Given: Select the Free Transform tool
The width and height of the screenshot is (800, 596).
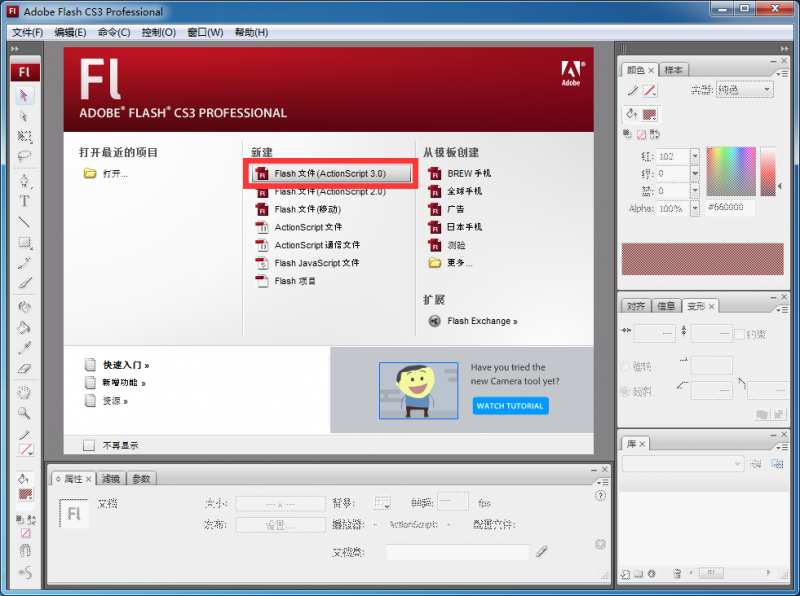Looking at the screenshot, I should click(24, 136).
